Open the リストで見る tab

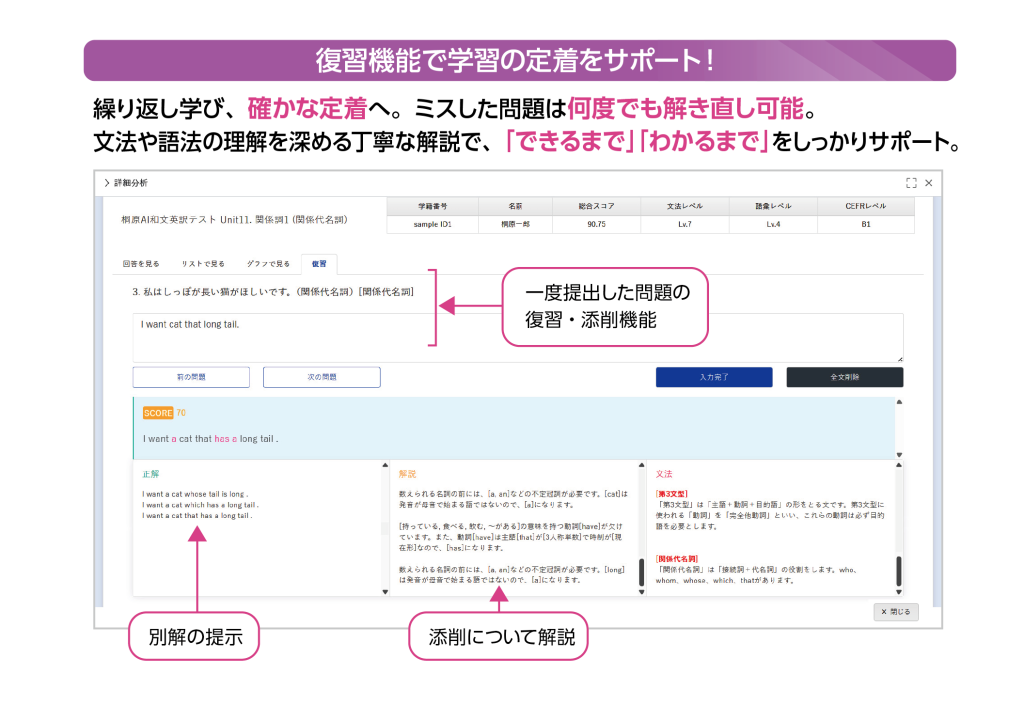coord(203,264)
